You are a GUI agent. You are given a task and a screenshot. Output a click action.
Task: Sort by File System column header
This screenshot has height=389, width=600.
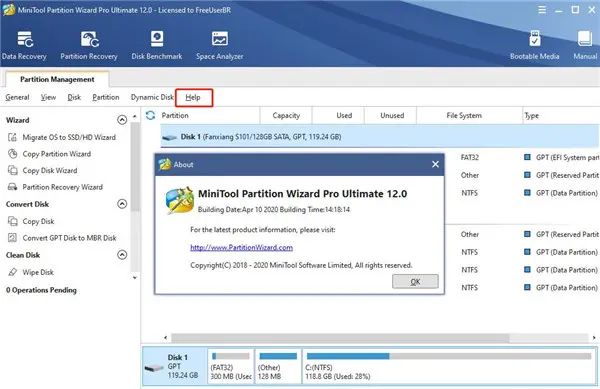pyautogui.click(x=470, y=115)
